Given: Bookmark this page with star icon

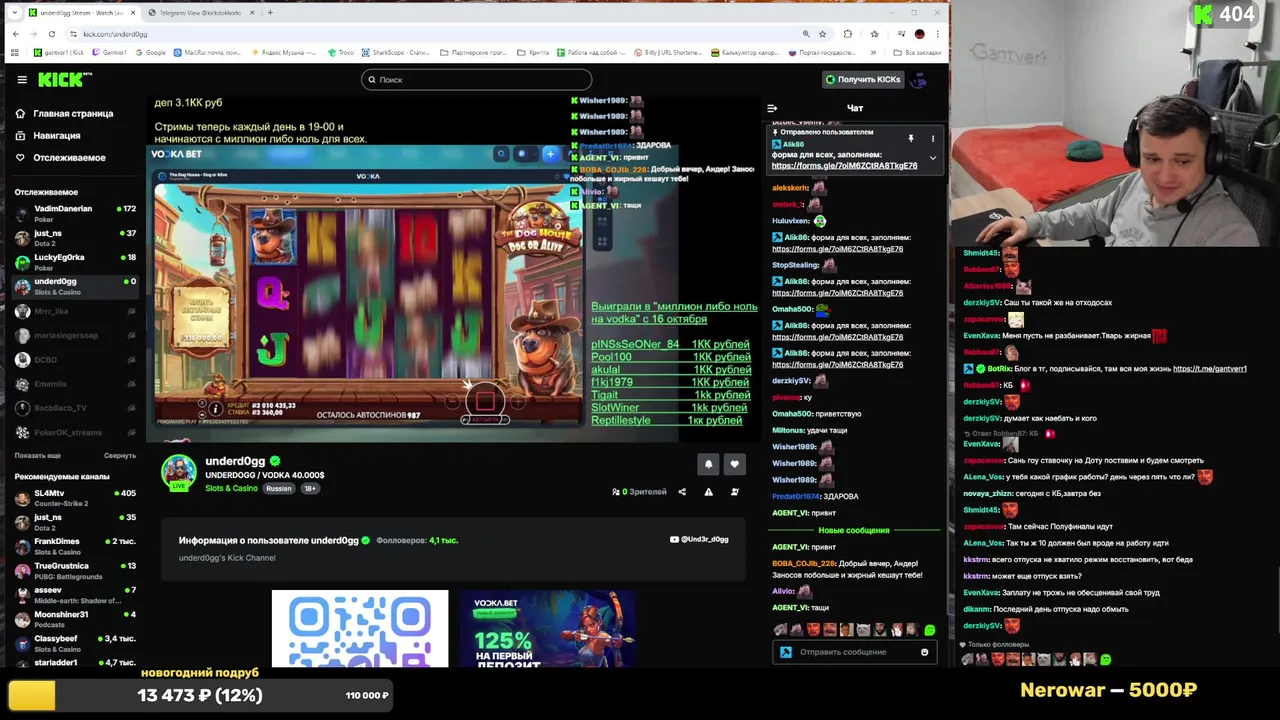Looking at the screenshot, I should pyautogui.click(x=822, y=34).
